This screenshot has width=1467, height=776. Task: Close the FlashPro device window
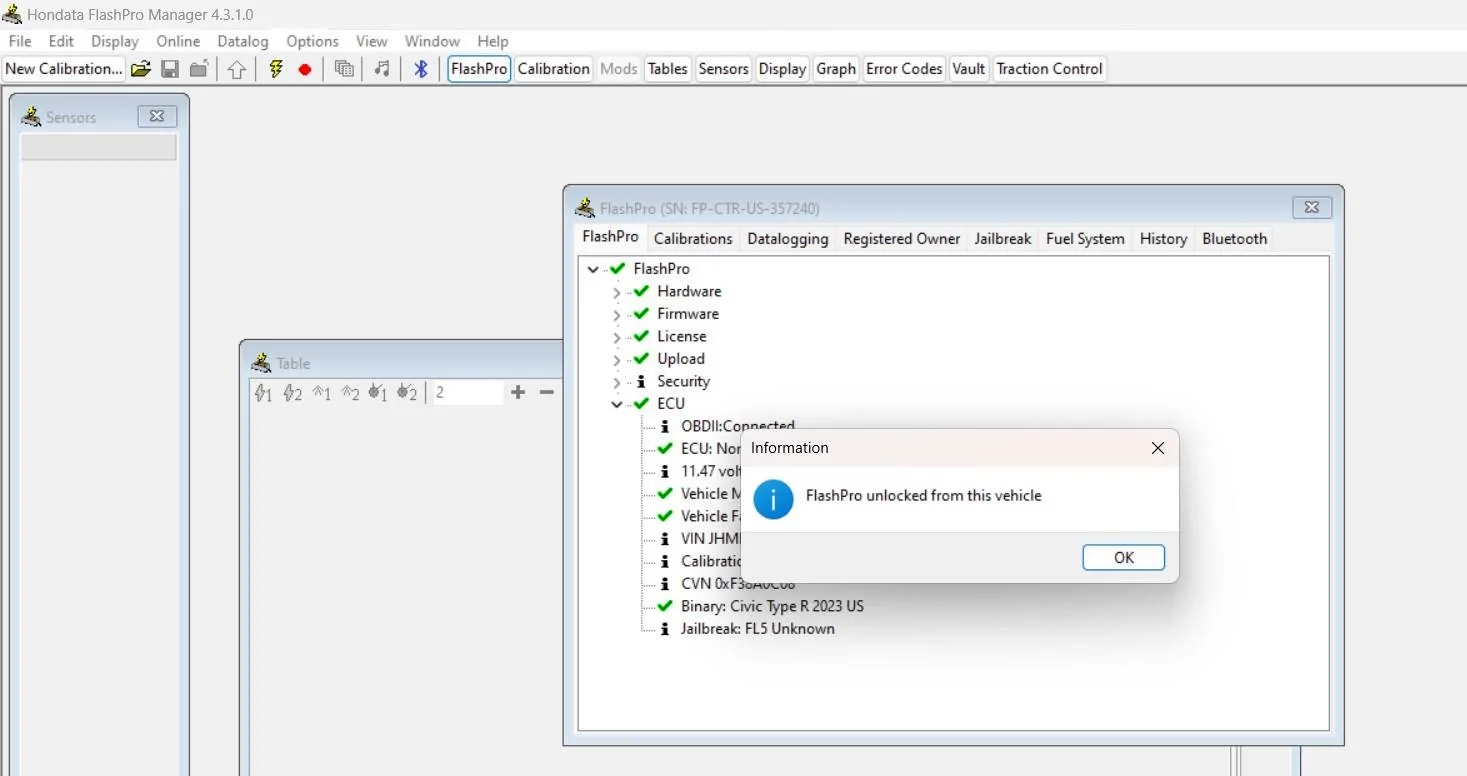pos(1312,208)
